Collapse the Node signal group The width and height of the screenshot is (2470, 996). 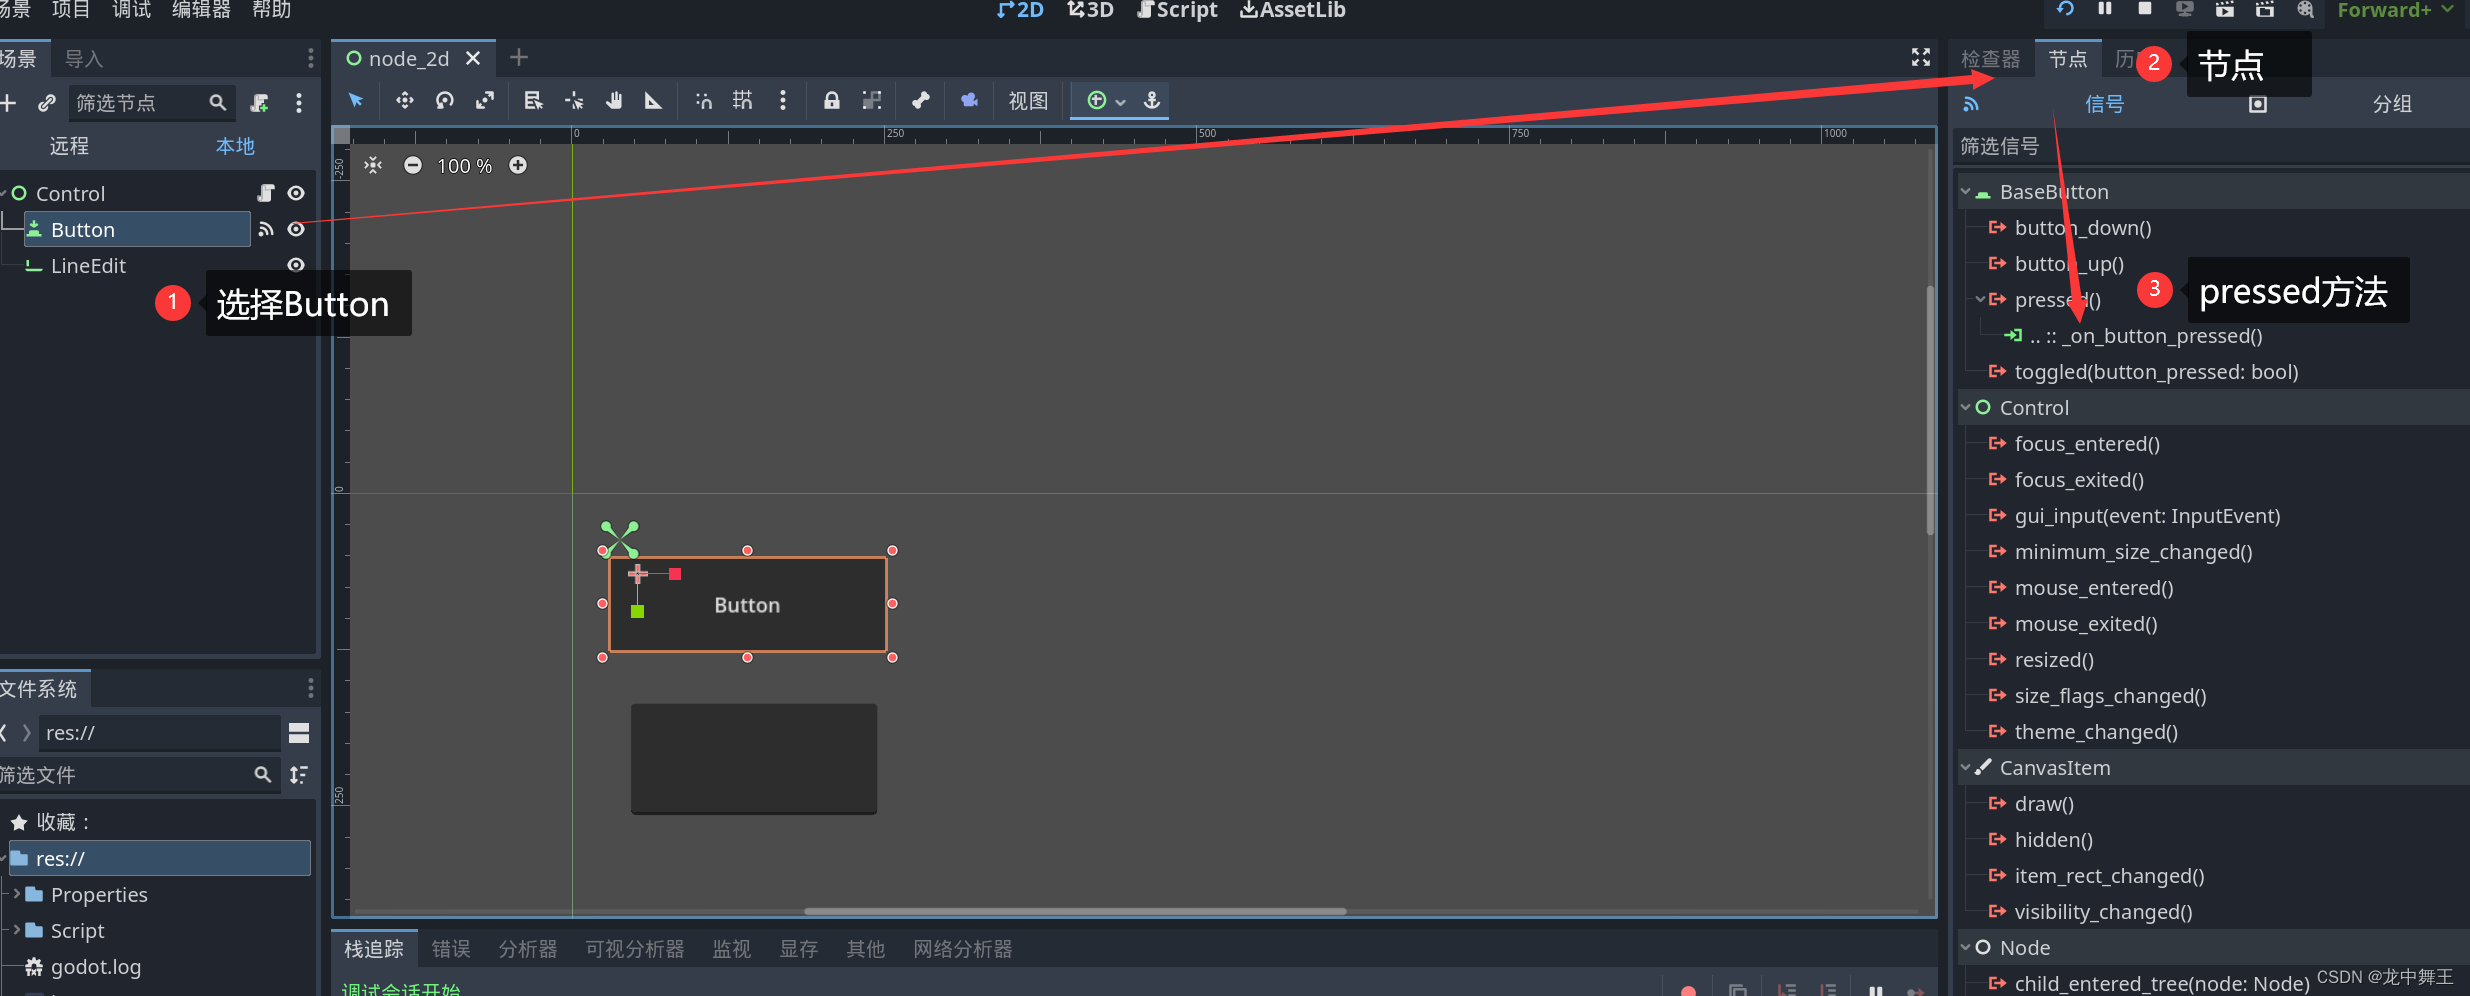point(1966,948)
